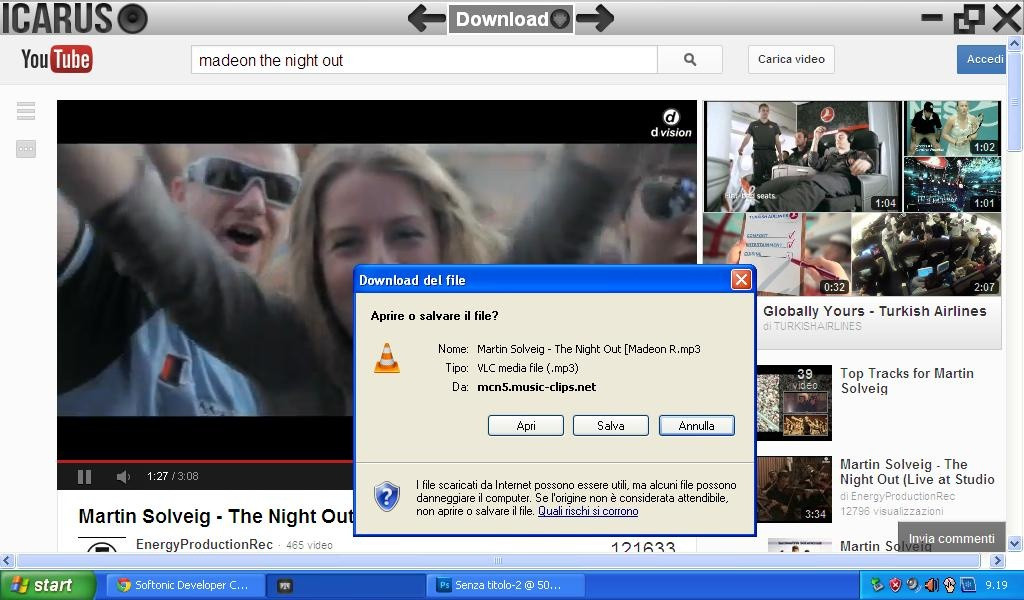Open the 39 video playlist thumbnail
Viewport: 1024px width, 600px height.
(x=794, y=403)
